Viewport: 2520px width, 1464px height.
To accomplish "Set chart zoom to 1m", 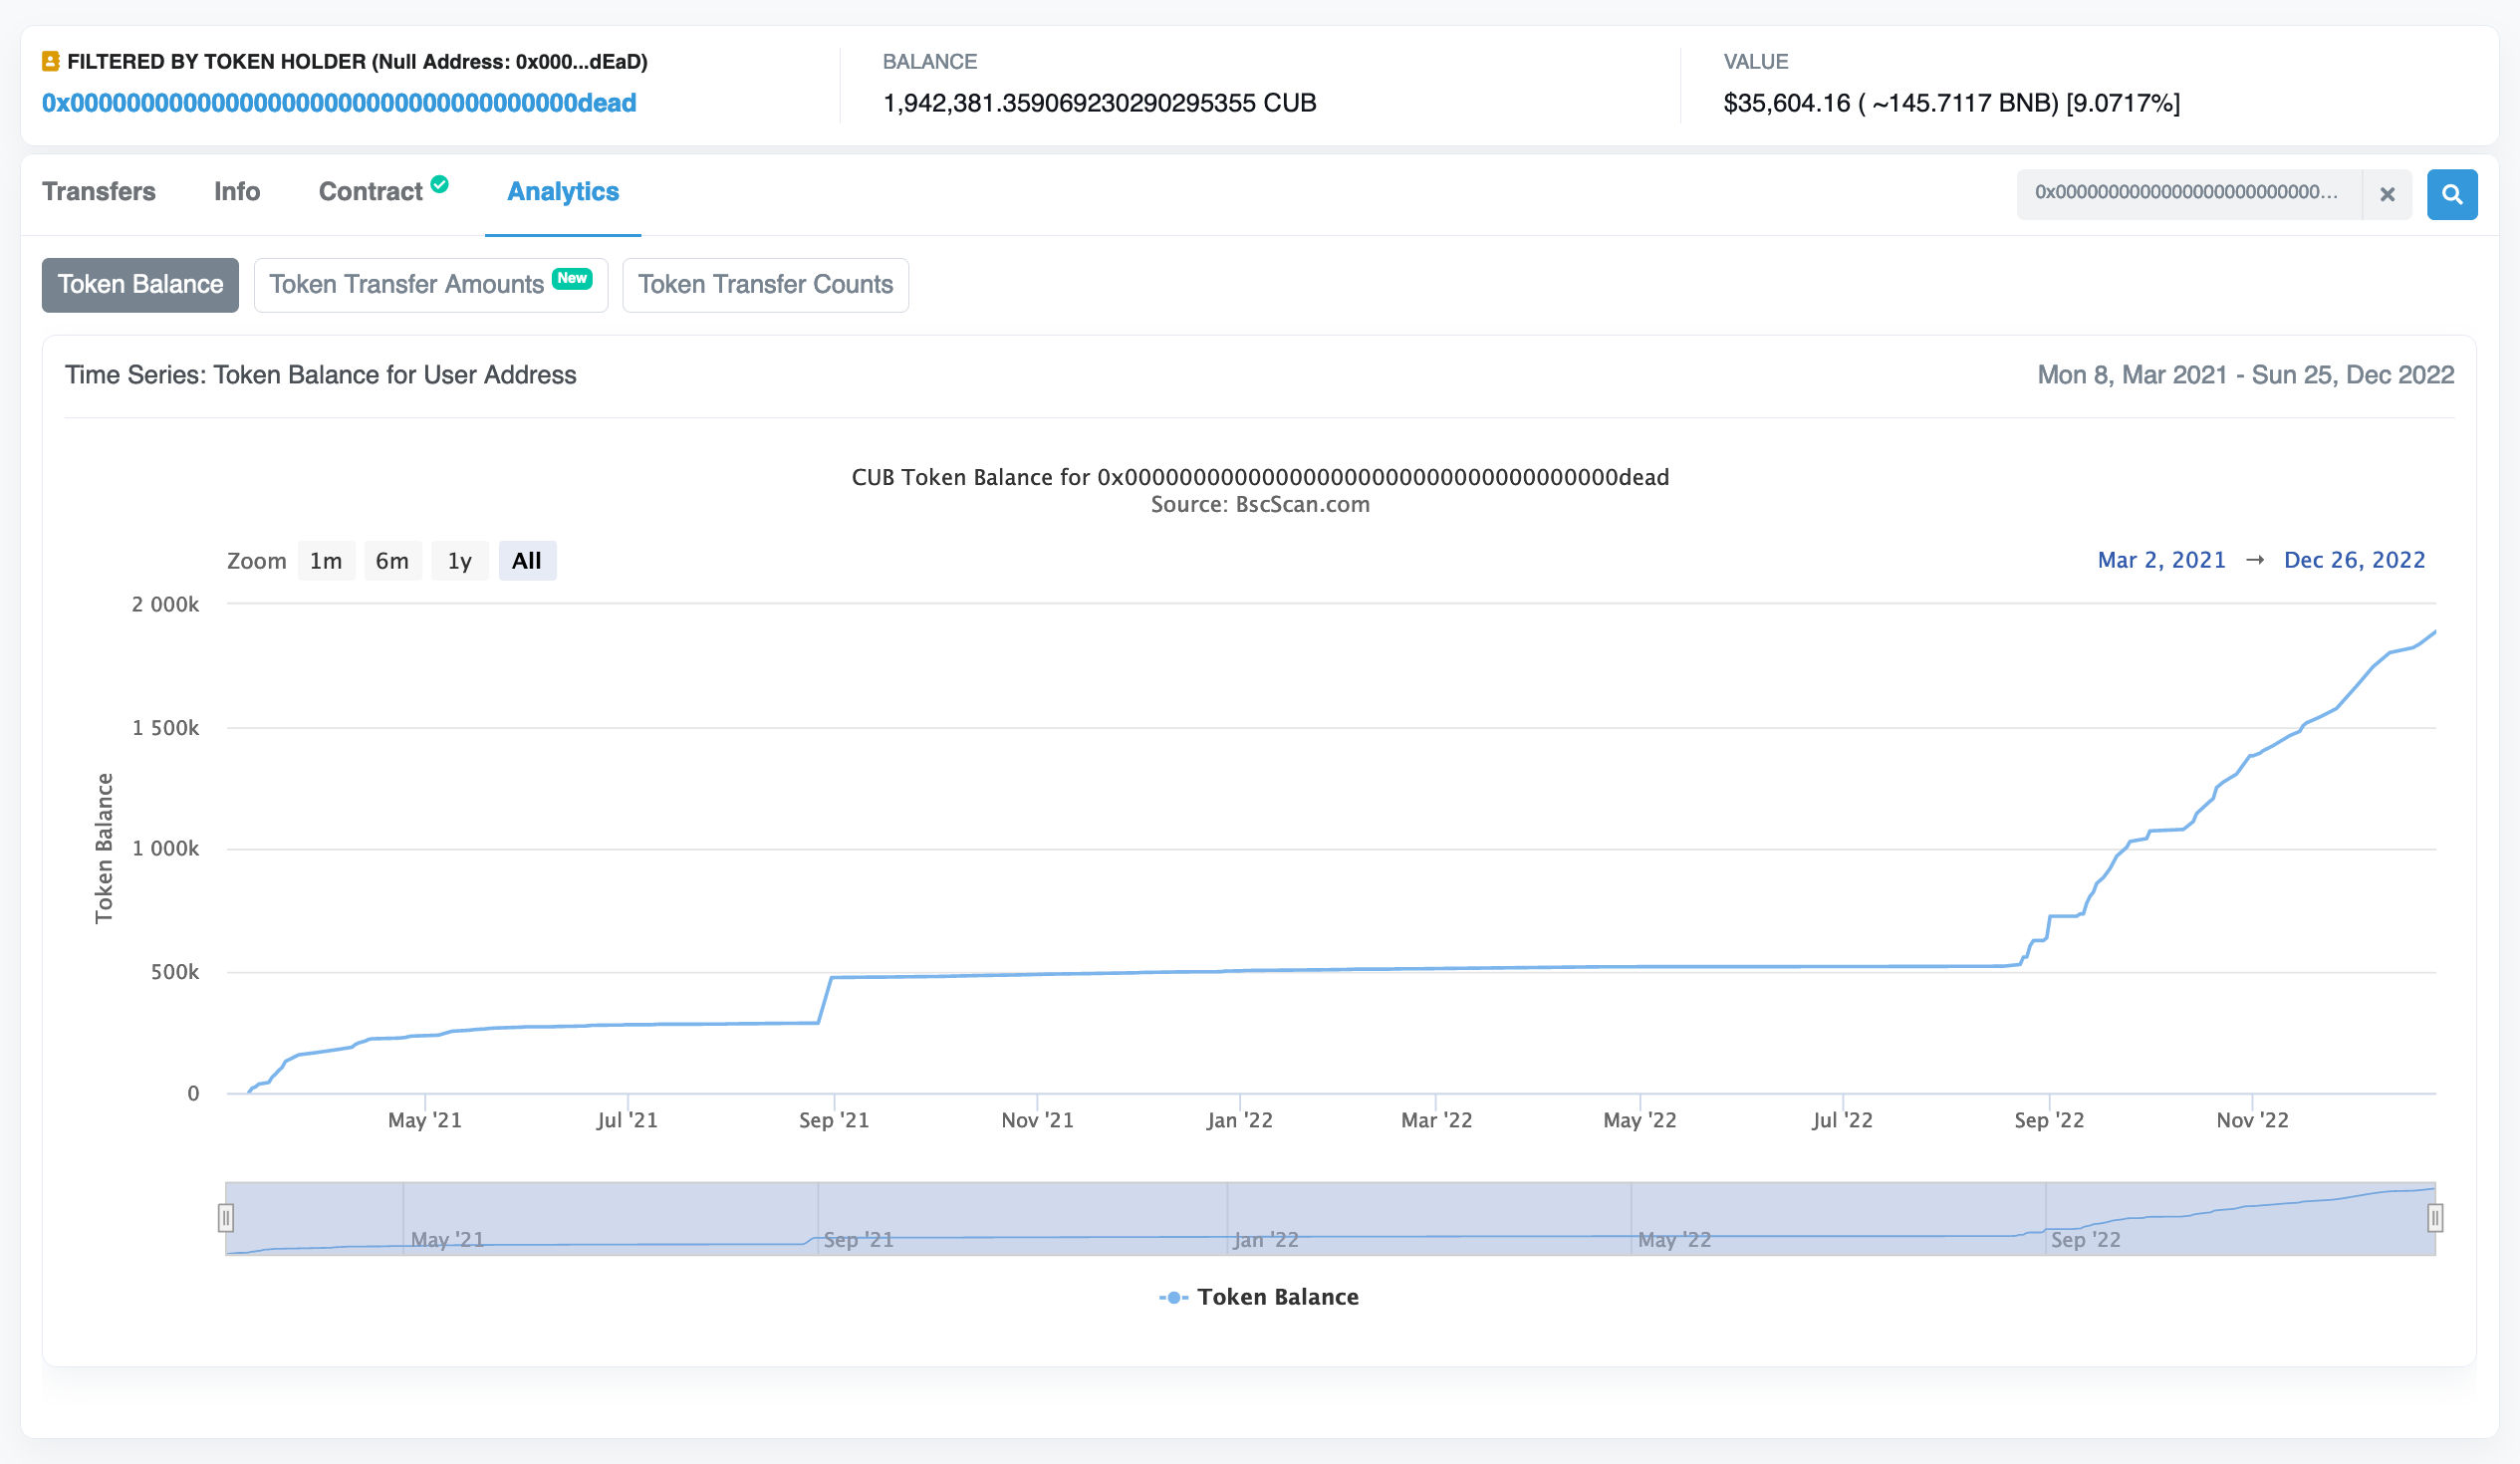I will pyautogui.click(x=326, y=561).
